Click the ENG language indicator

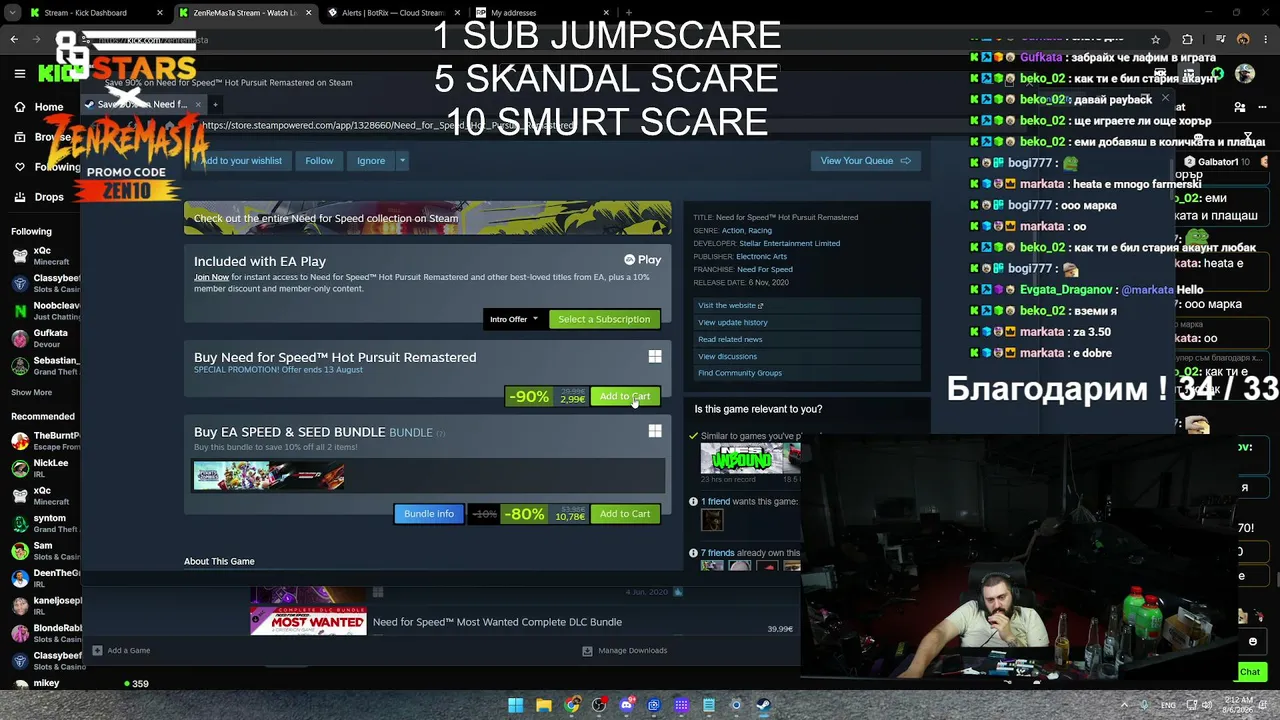tap(1168, 705)
